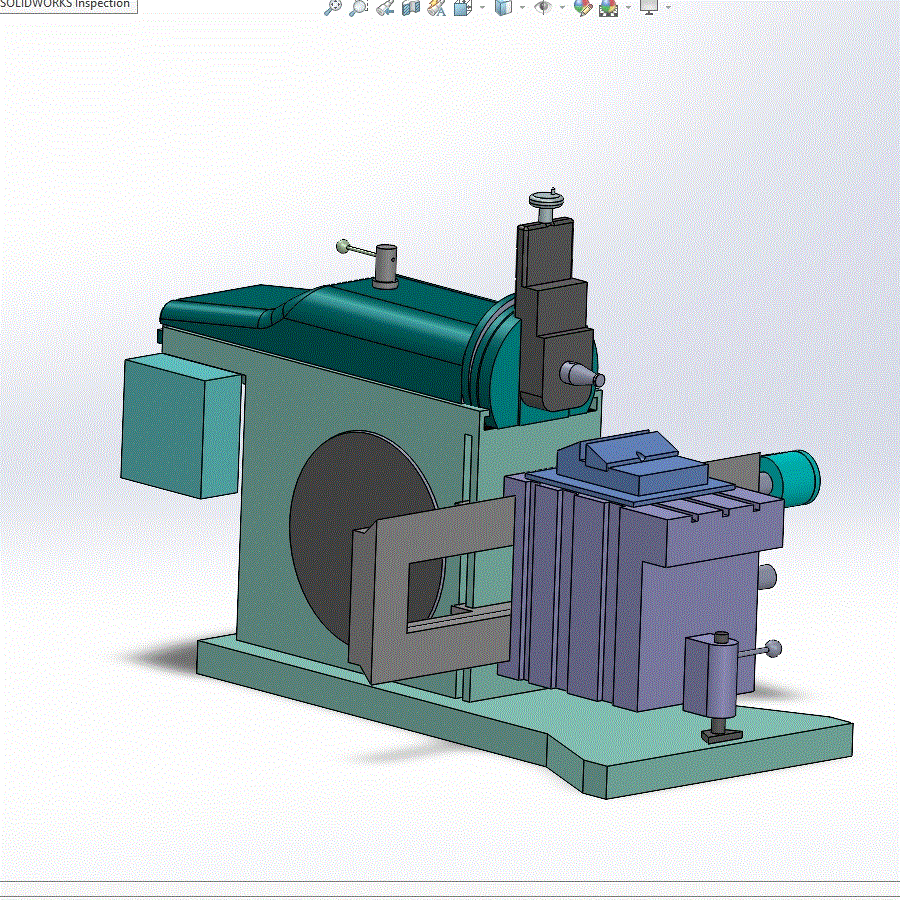This screenshot has width=900, height=900.
Task: Select the Zoom to Area tool
Action: point(359,7)
